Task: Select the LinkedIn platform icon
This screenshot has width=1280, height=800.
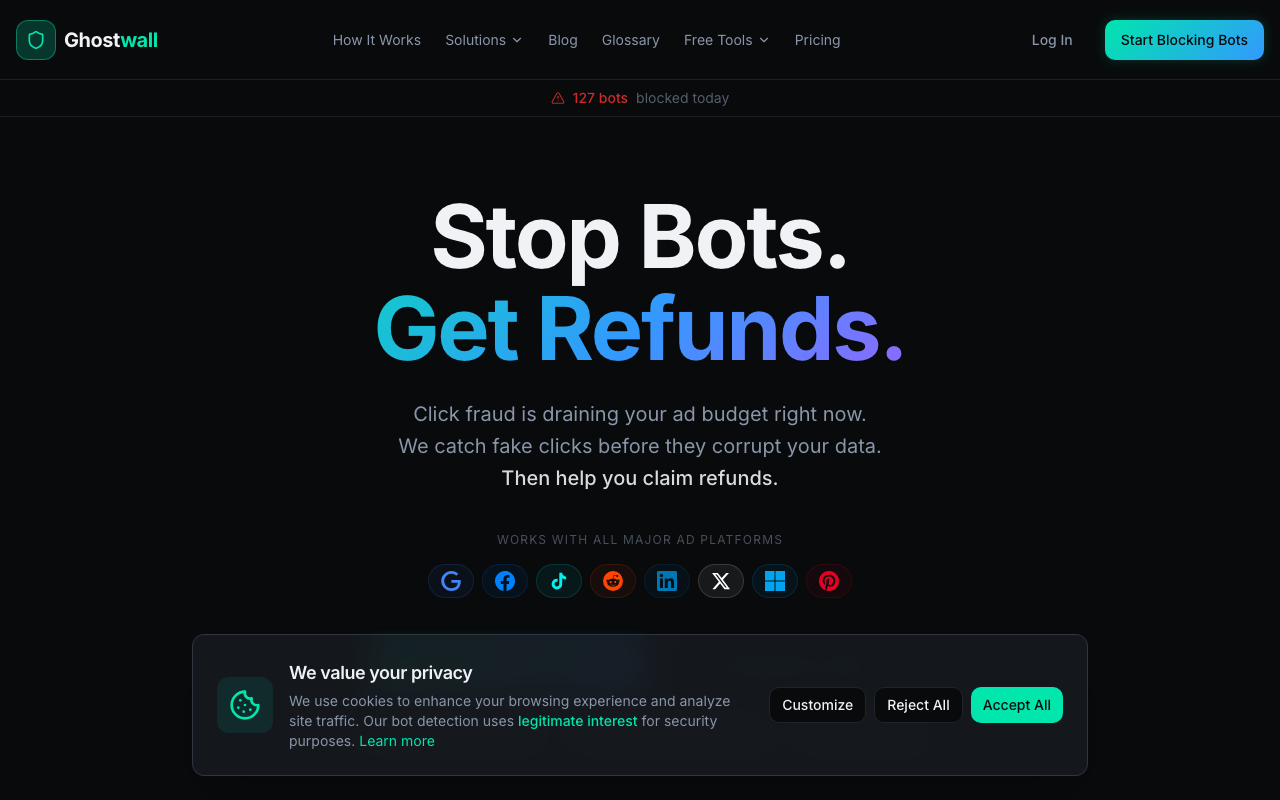Action: [x=667, y=581]
